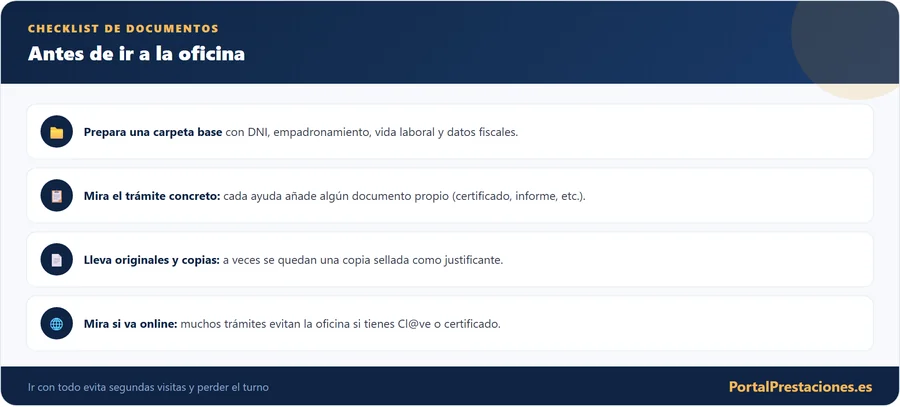900x407 pixels.
Task: Click the clipboard icon beside 'Mira el trámite concreto'
Action: click(x=56, y=196)
